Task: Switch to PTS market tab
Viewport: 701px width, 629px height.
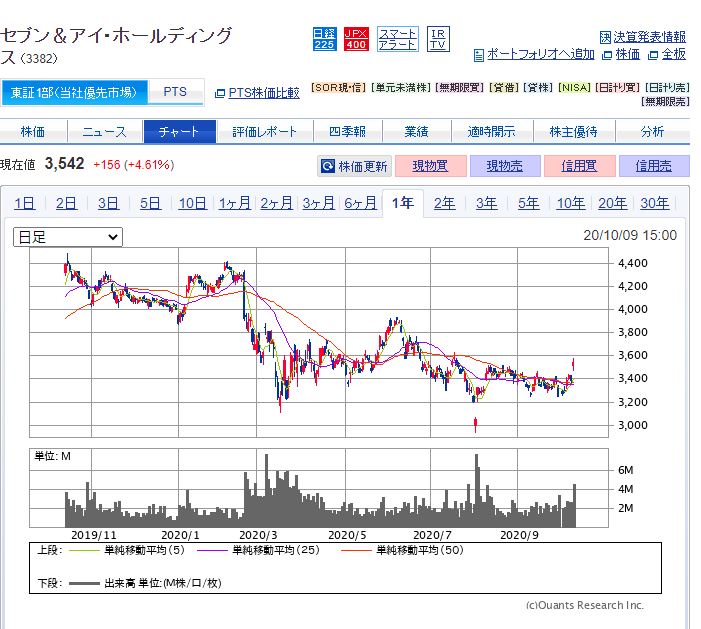Action: [x=175, y=92]
